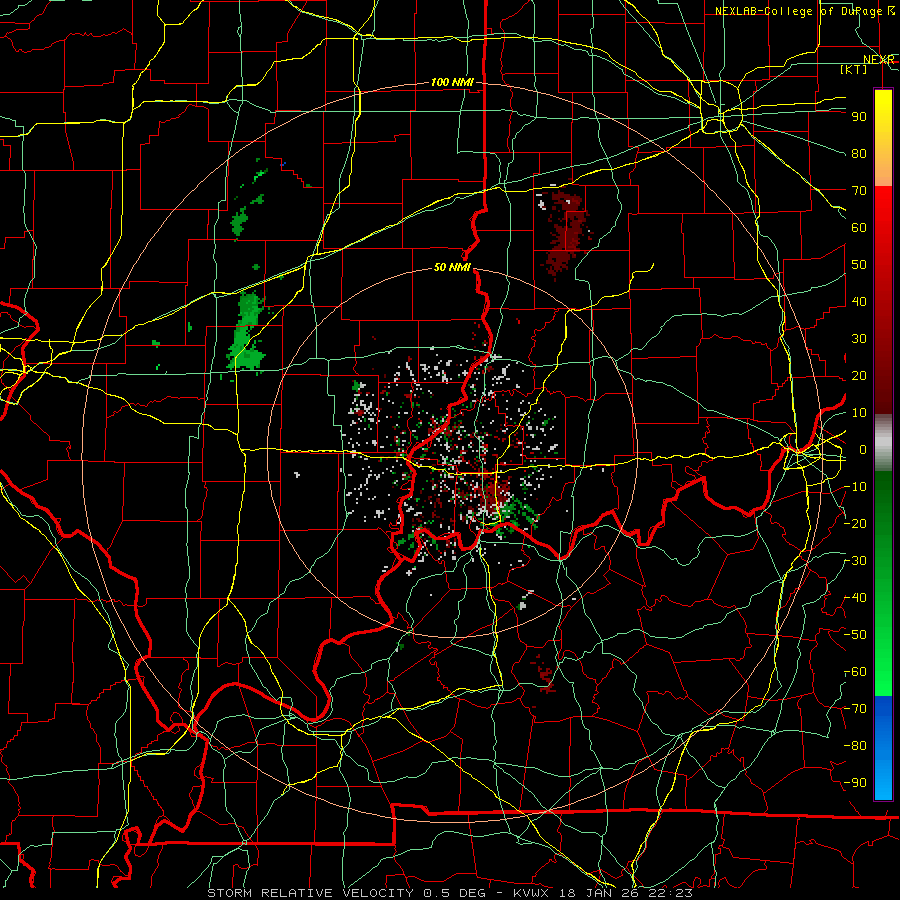Click the light blue -90 color bar segment
The height and width of the screenshot is (900, 900).
883,781
